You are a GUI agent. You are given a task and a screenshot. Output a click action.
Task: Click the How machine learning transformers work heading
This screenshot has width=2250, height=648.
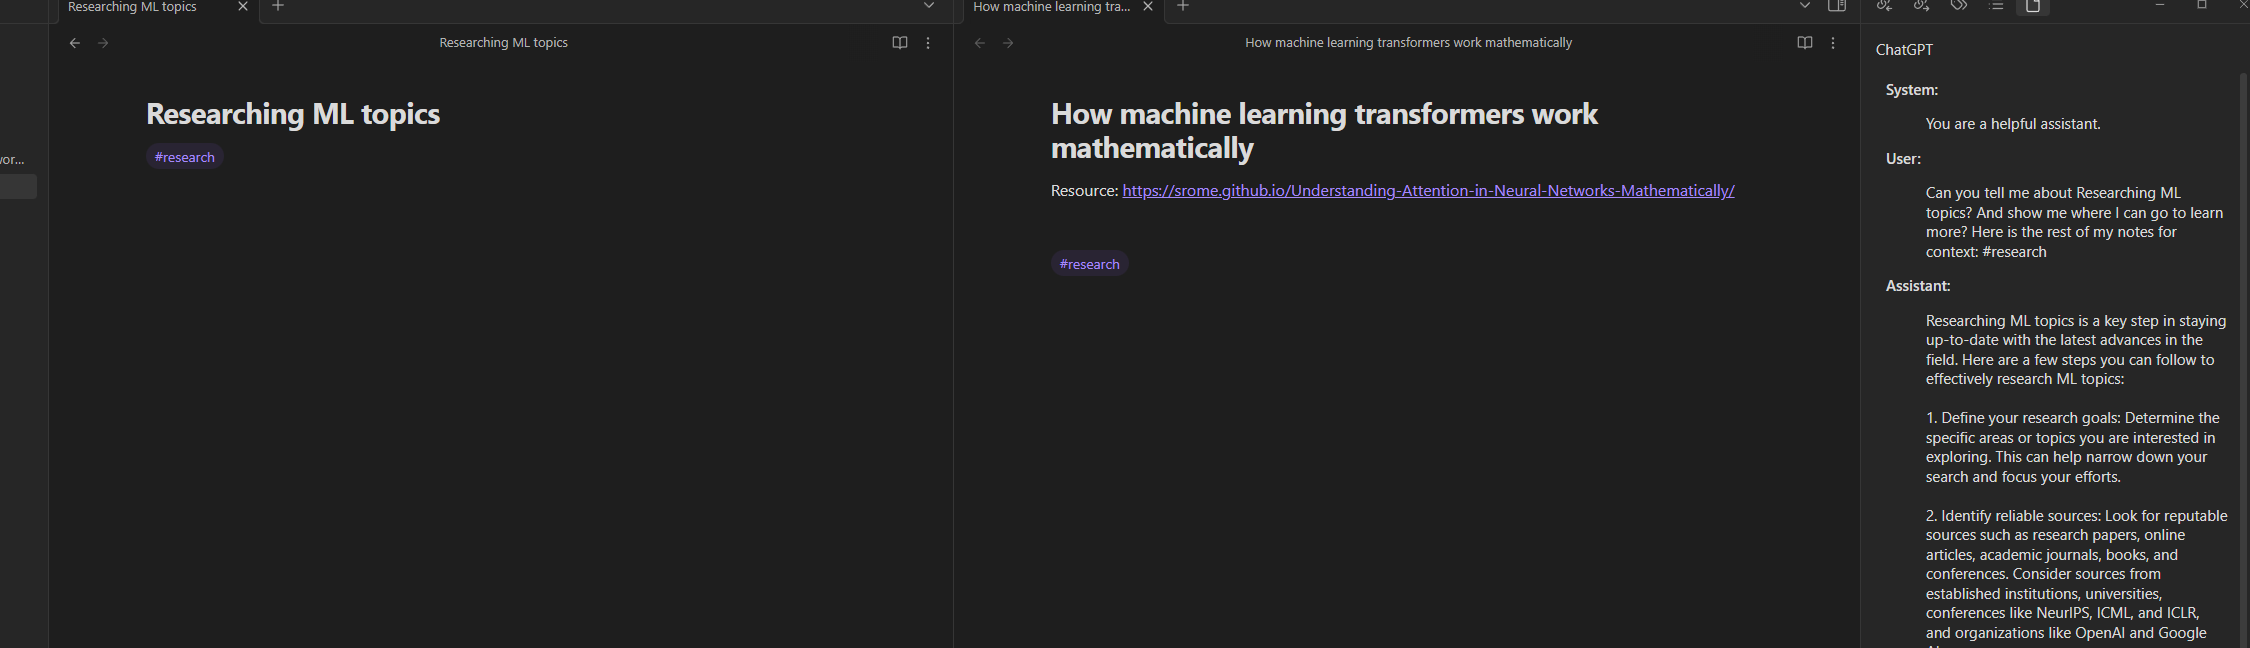(1324, 131)
